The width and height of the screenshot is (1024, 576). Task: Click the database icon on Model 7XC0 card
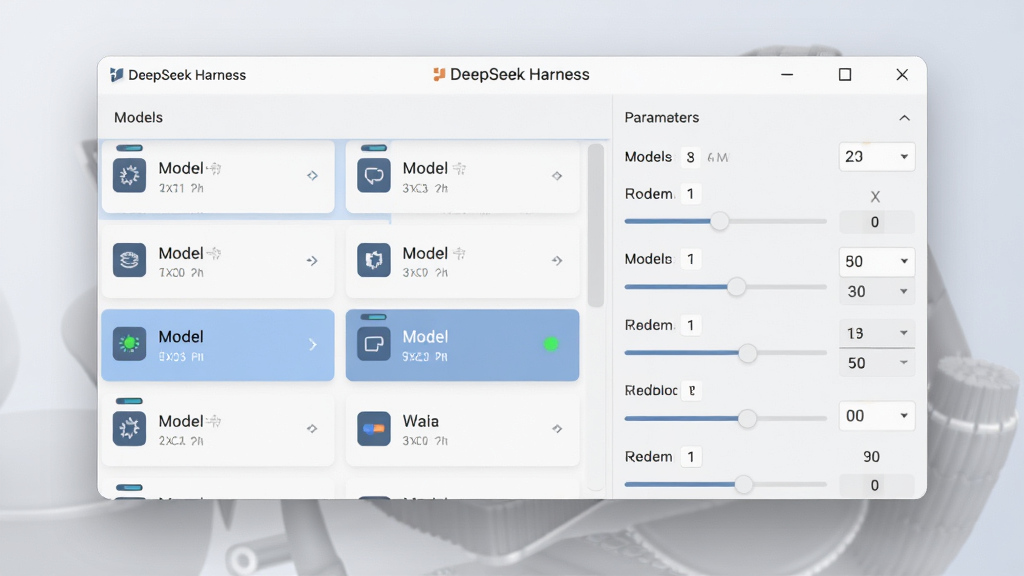(x=129, y=260)
